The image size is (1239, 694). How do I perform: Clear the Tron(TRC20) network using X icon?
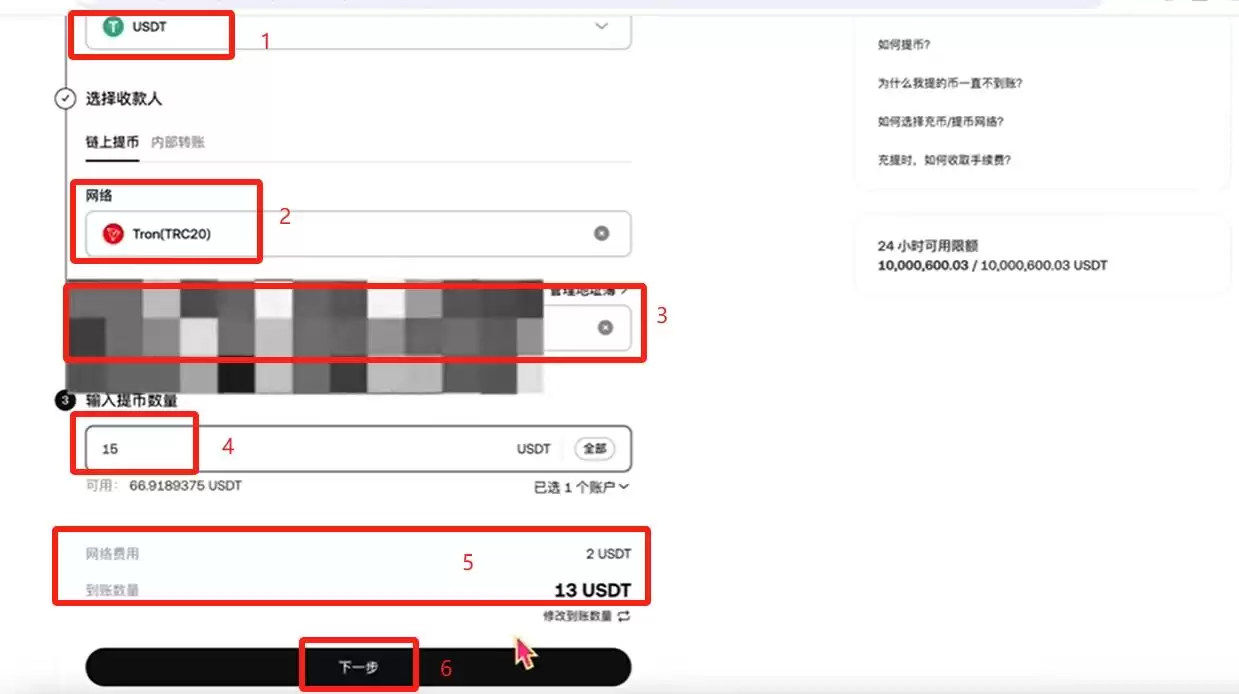click(601, 233)
